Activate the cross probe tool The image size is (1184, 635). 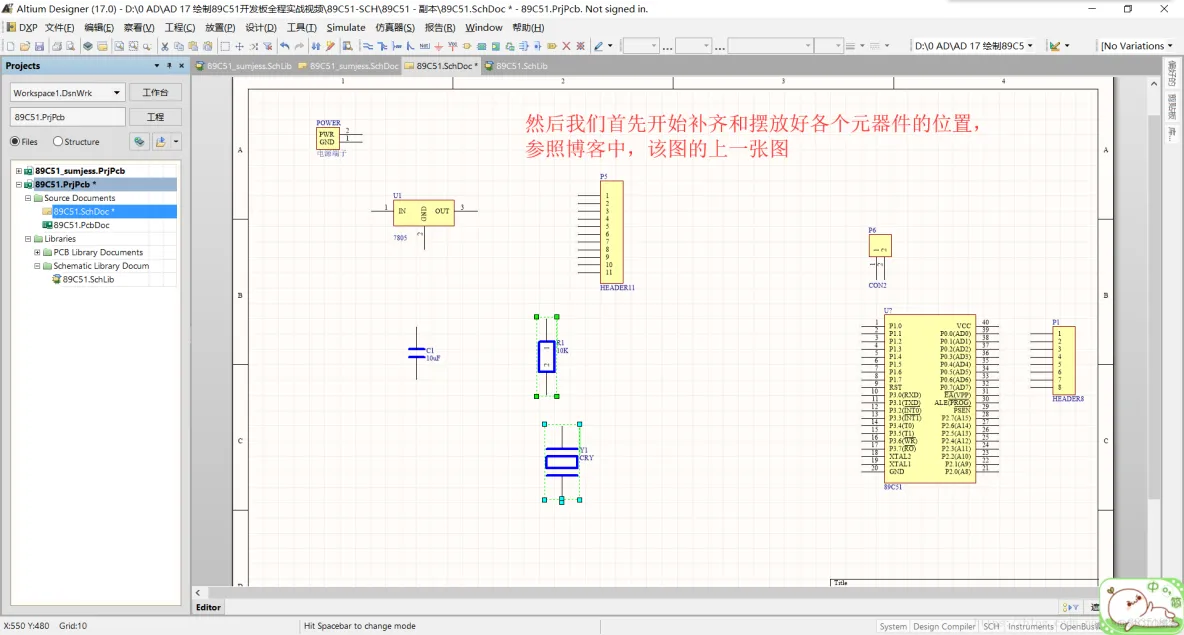(330, 46)
